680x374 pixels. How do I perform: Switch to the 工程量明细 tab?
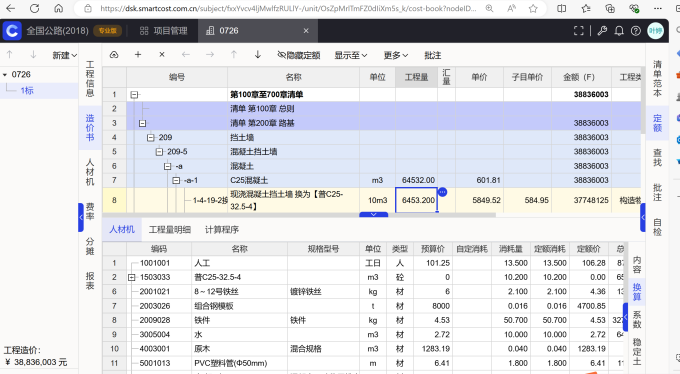170,230
